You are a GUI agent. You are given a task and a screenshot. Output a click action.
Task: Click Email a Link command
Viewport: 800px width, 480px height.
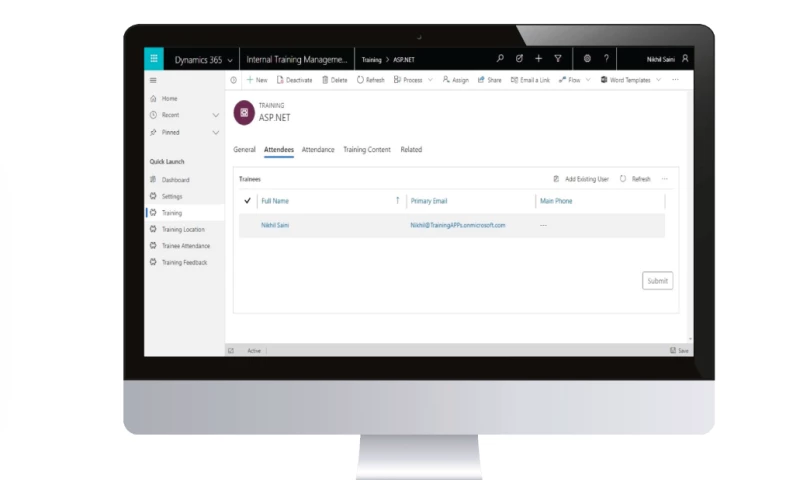pos(531,80)
